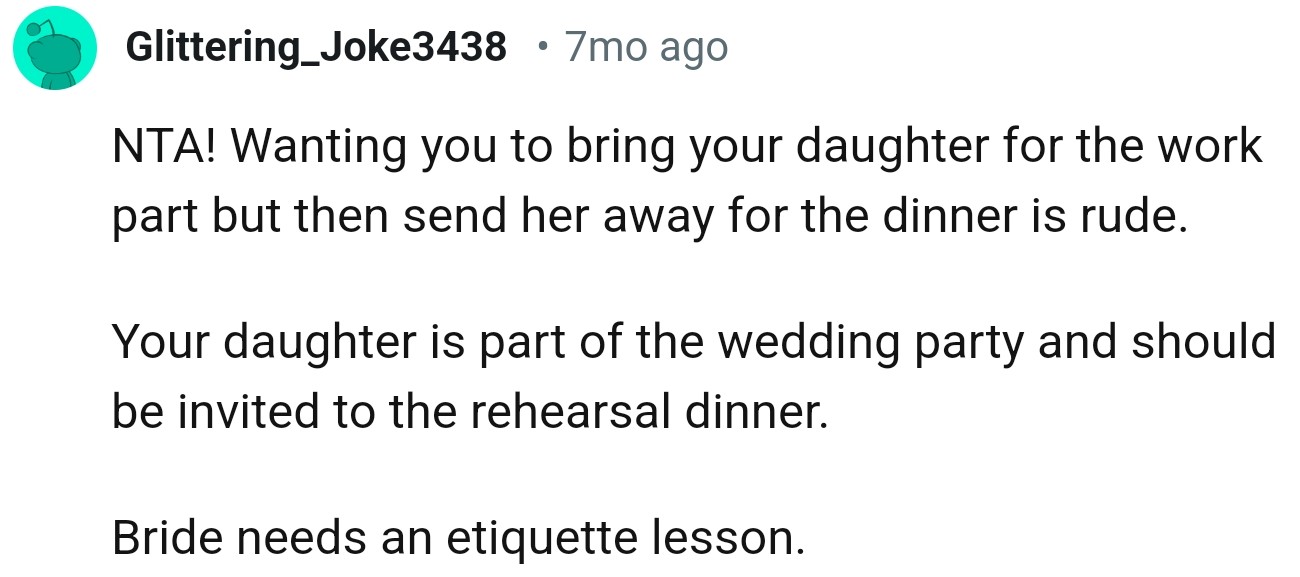
Task: Open the teal Reddit avatar of commenter
Action: pyautogui.click(x=54, y=48)
